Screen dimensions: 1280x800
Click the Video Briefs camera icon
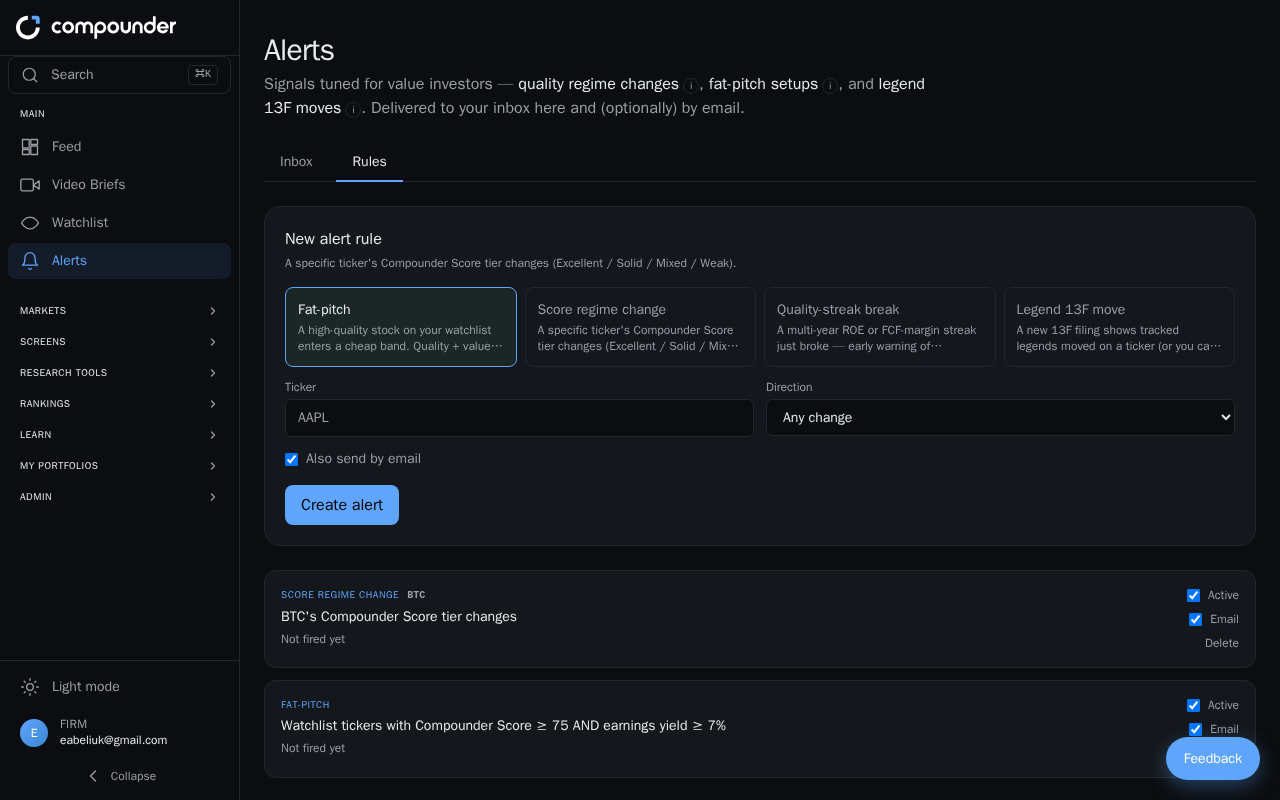30,185
